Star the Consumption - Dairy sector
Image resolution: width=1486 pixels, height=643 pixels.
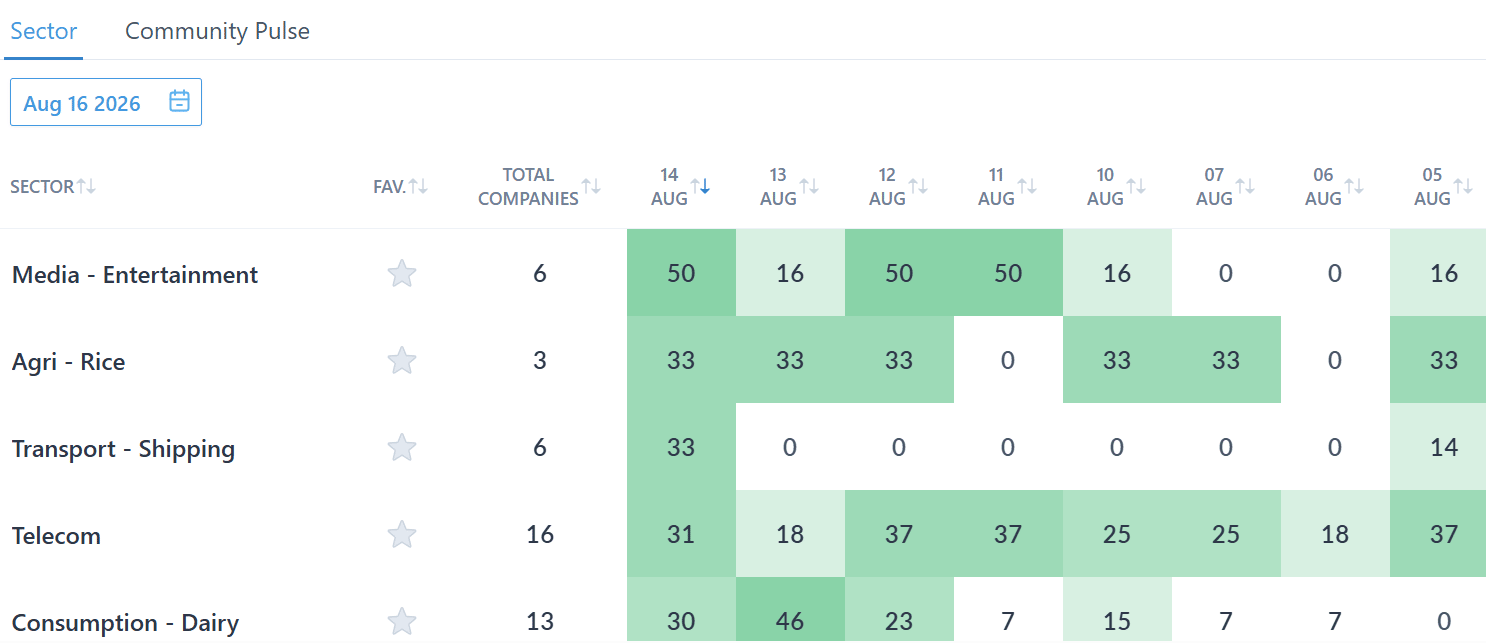click(402, 622)
